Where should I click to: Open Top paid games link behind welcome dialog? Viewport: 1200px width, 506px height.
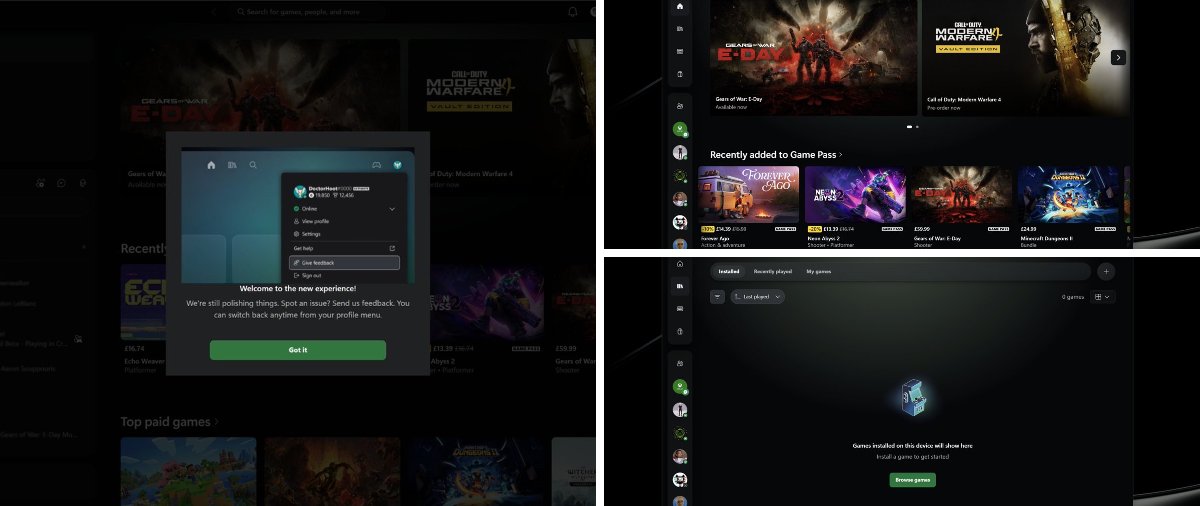tap(170, 422)
